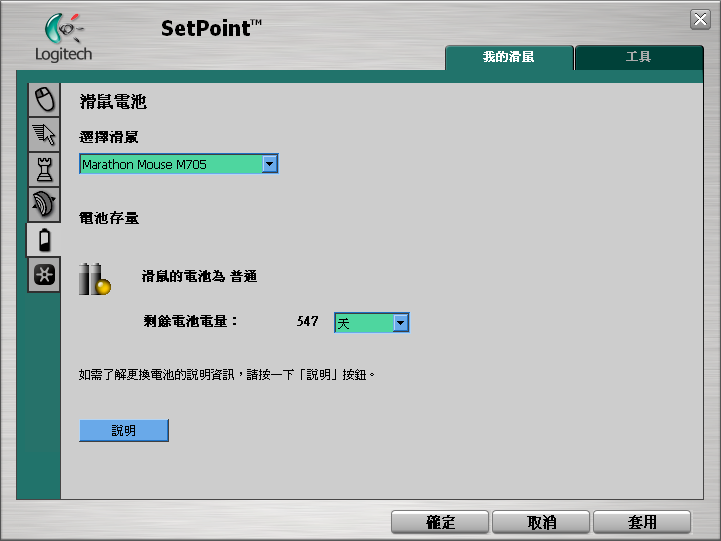Image resolution: width=721 pixels, height=541 pixels.
Task: Open the 天 battery unit dropdown
Action: point(401,323)
